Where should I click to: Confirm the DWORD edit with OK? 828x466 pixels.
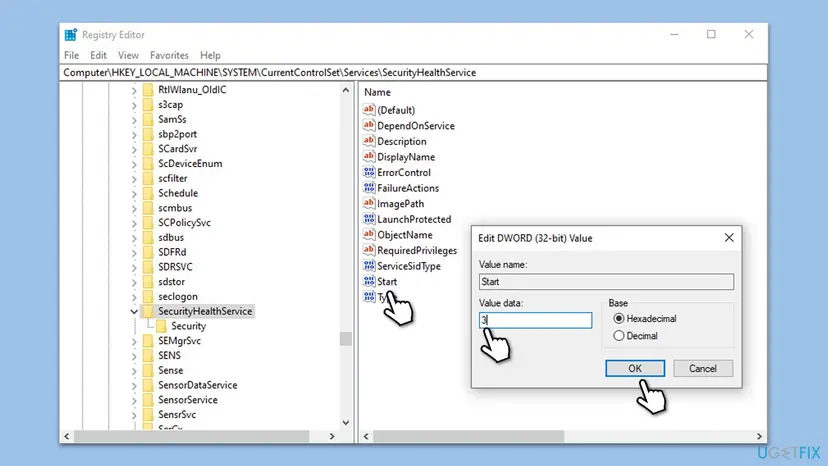[x=635, y=368]
